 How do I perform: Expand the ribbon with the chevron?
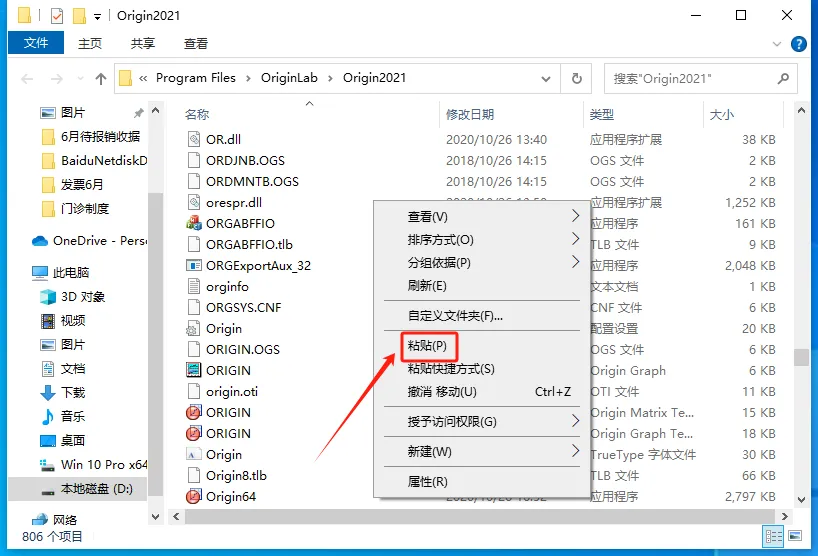777,44
